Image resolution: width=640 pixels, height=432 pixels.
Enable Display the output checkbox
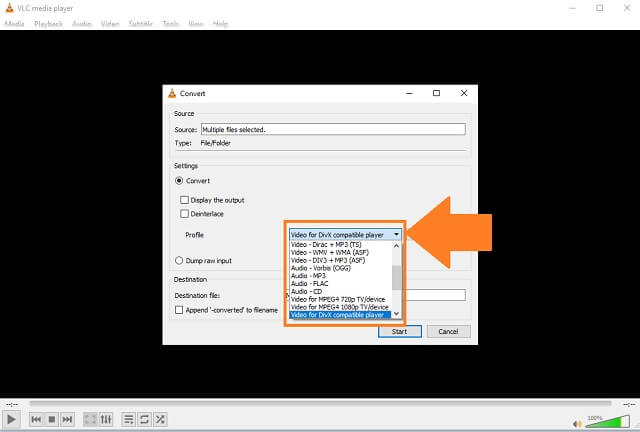(184, 200)
